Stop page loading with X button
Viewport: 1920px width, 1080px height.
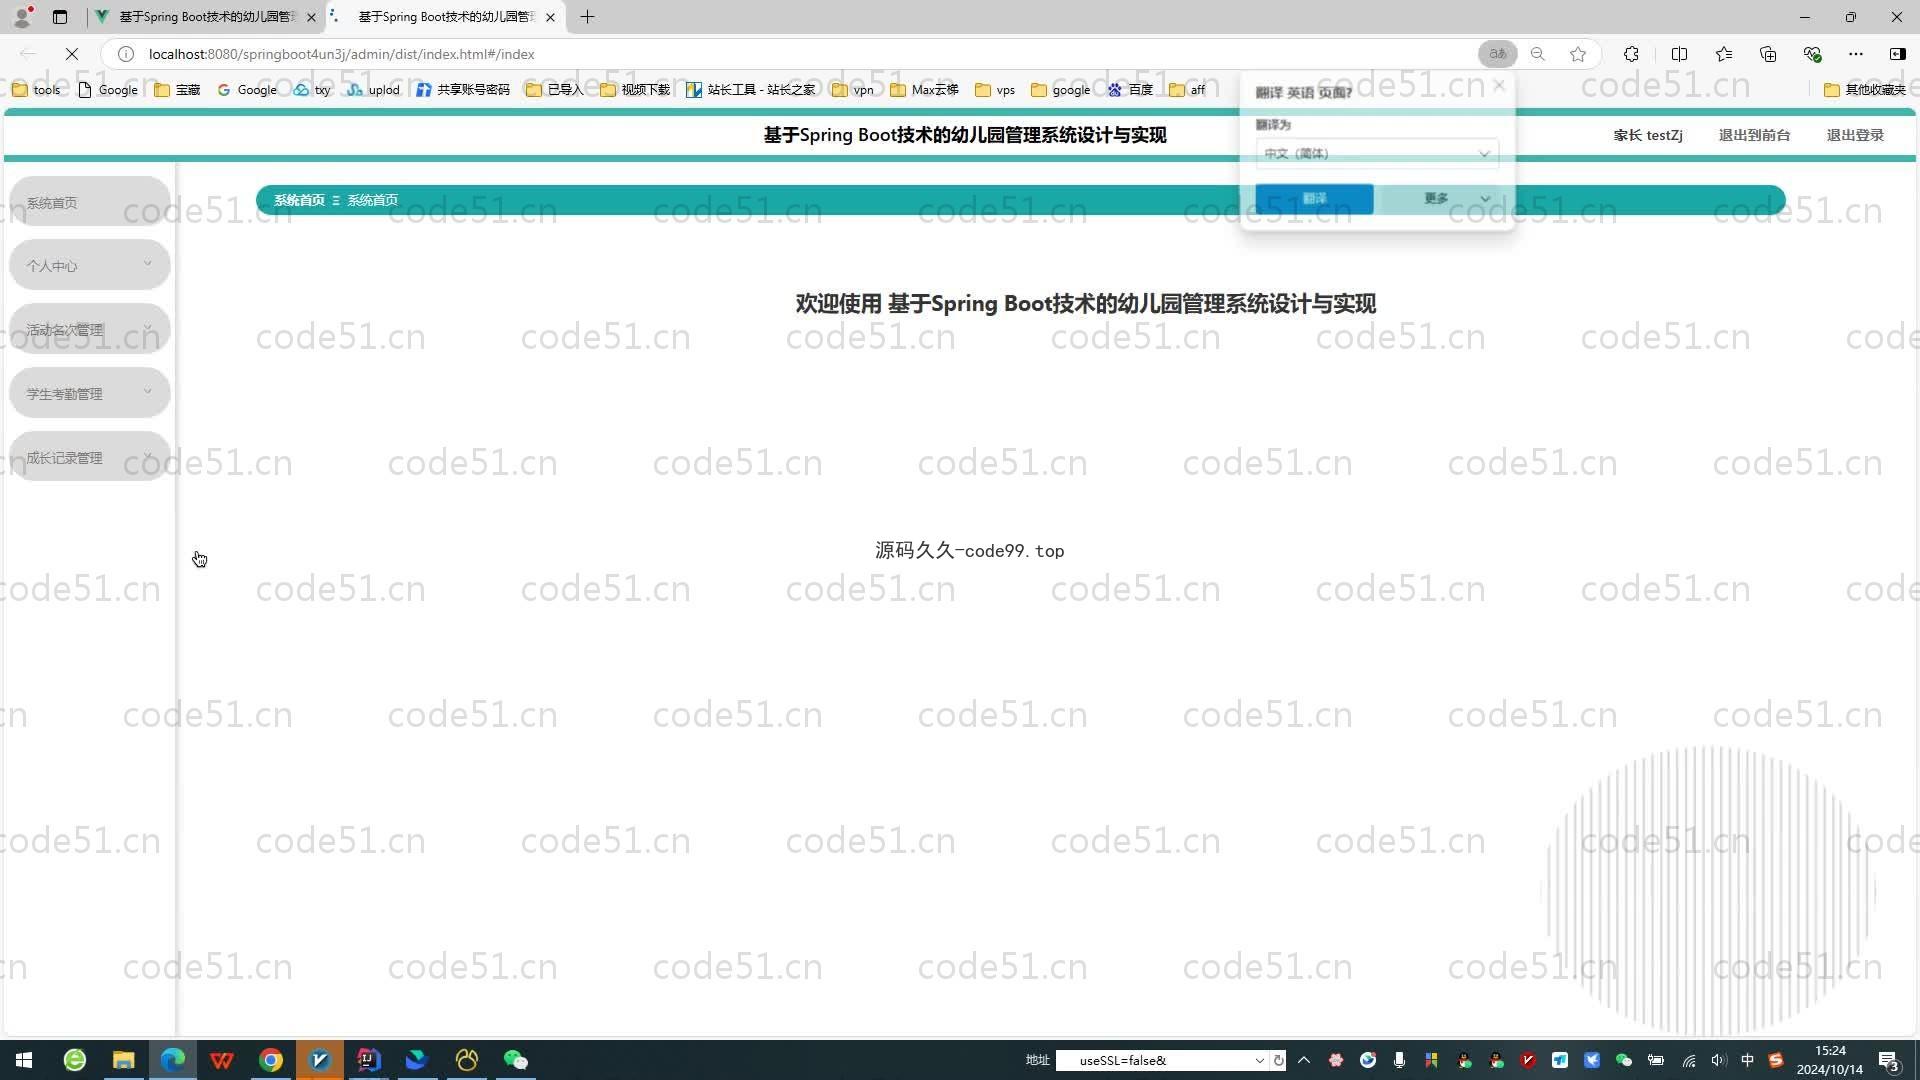pyautogui.click(x=72, y=54)
